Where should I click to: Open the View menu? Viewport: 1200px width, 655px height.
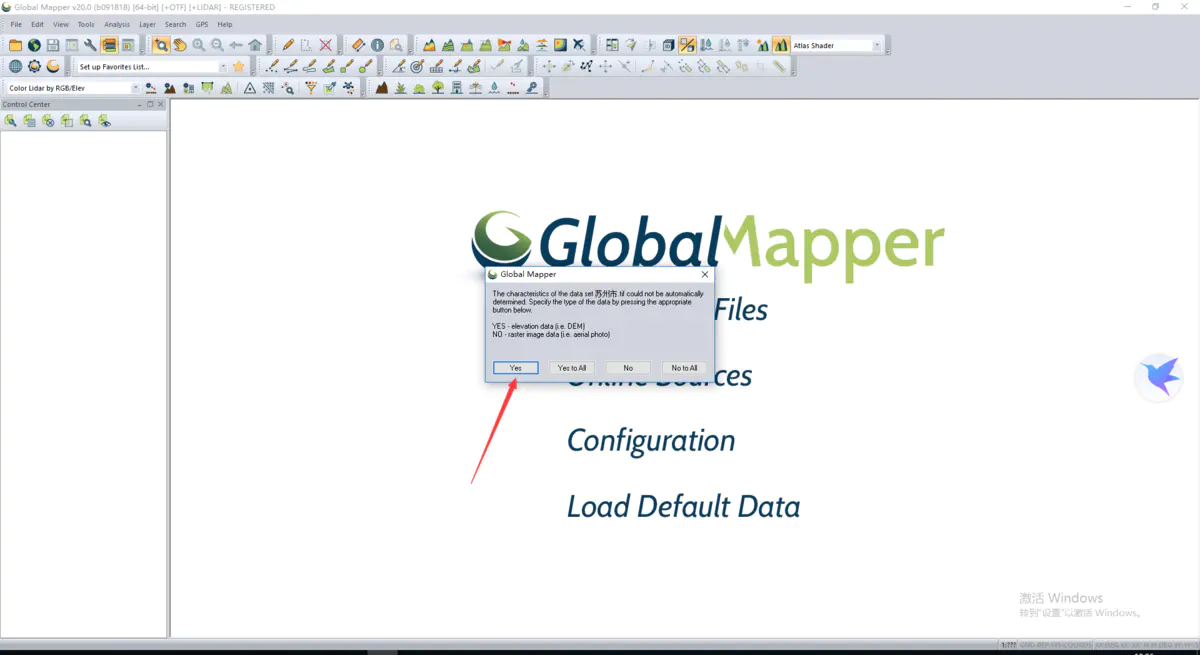(61, 24)
